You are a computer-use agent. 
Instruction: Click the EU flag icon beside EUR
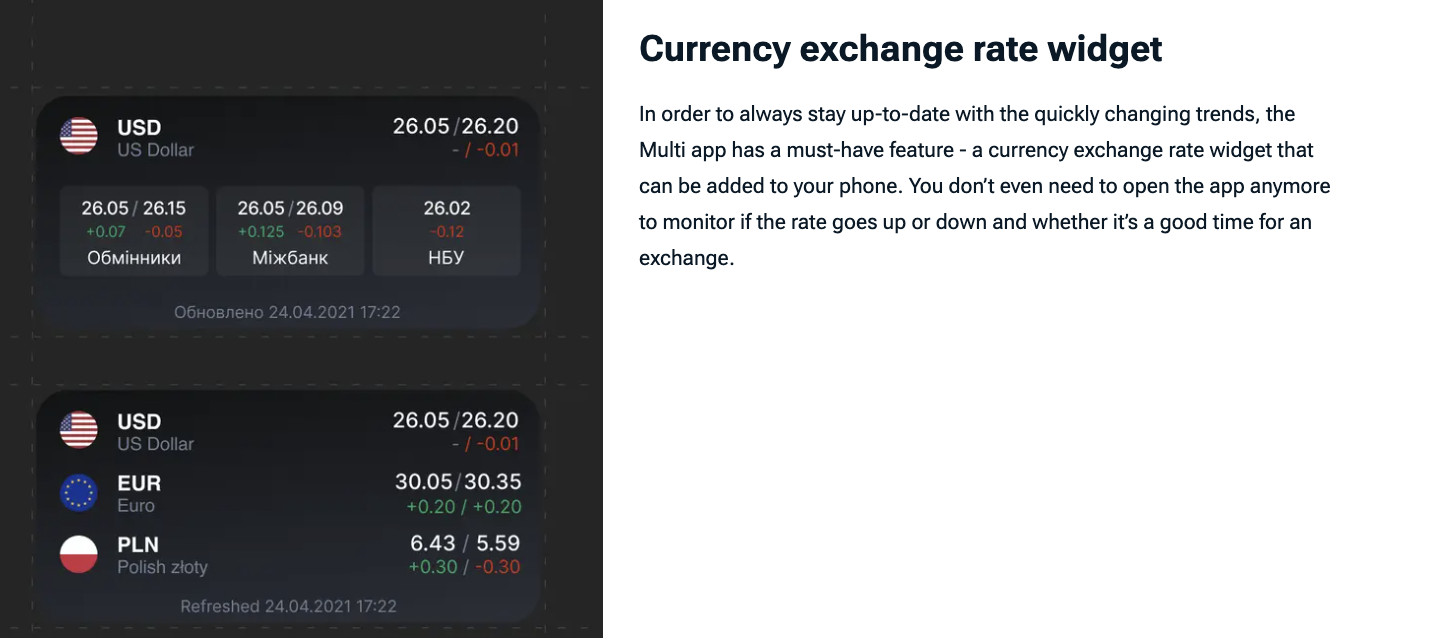point(78,493)
